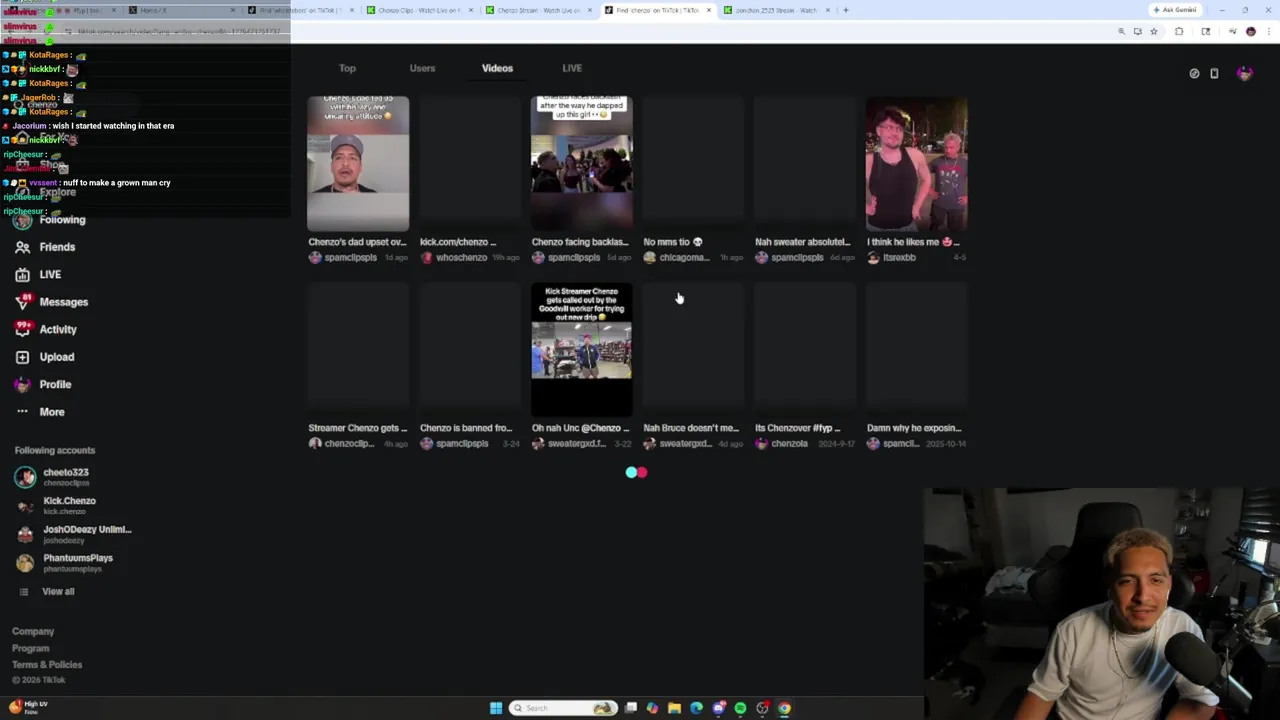The width and height of the screenshot is (1280, 720).
Task: Open the 'Damn why he exposin...' video title
Action: (914, 428)
